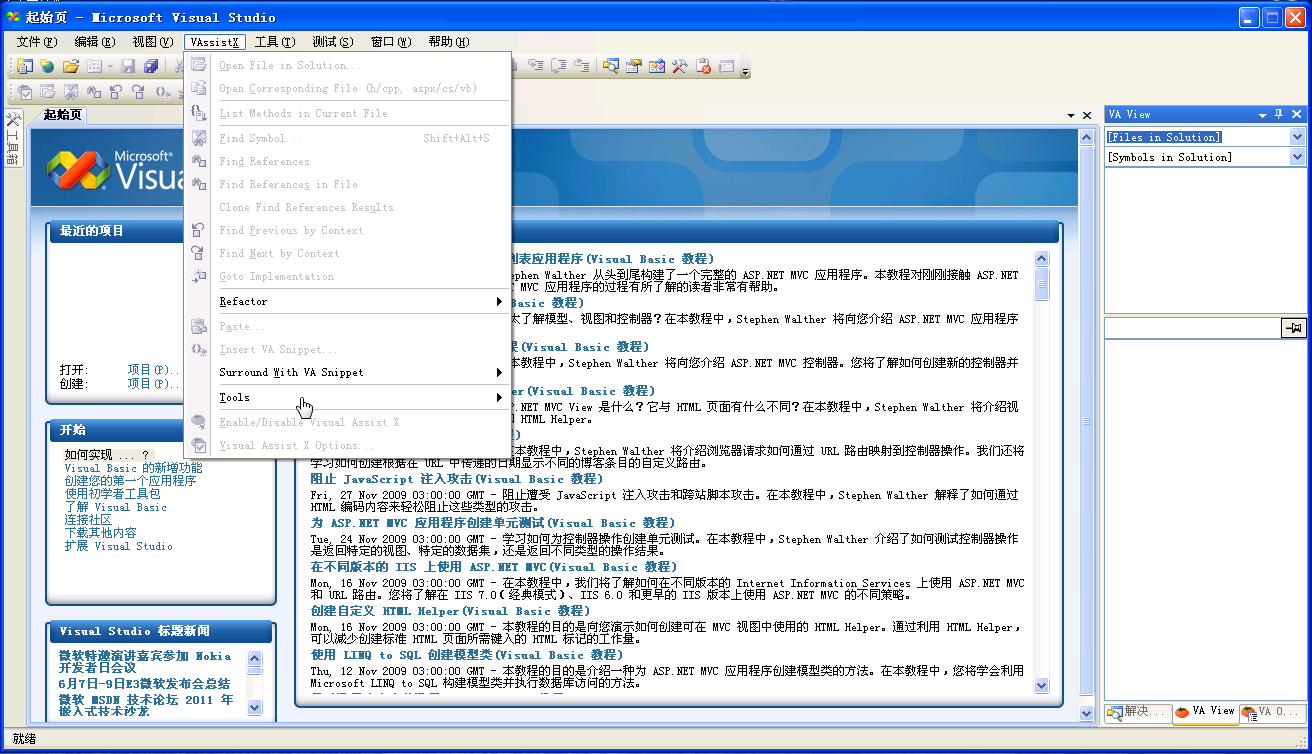The image size is (1312, 754).
Task: Open the Toolbox hammer-and-wrench toolbar icon
Action: pos(679,67)
